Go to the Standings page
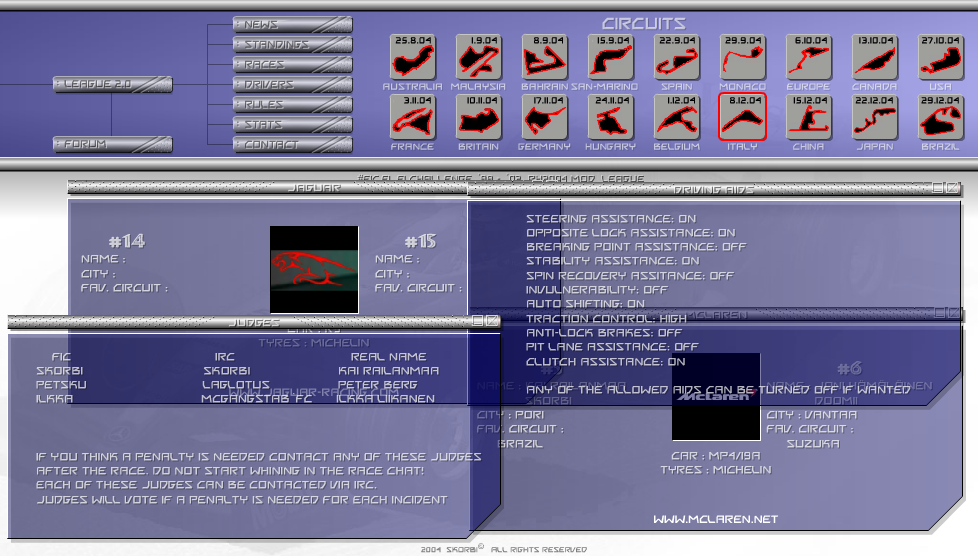The height and width of the screenshot is (556, 978). tap(293, 44)
